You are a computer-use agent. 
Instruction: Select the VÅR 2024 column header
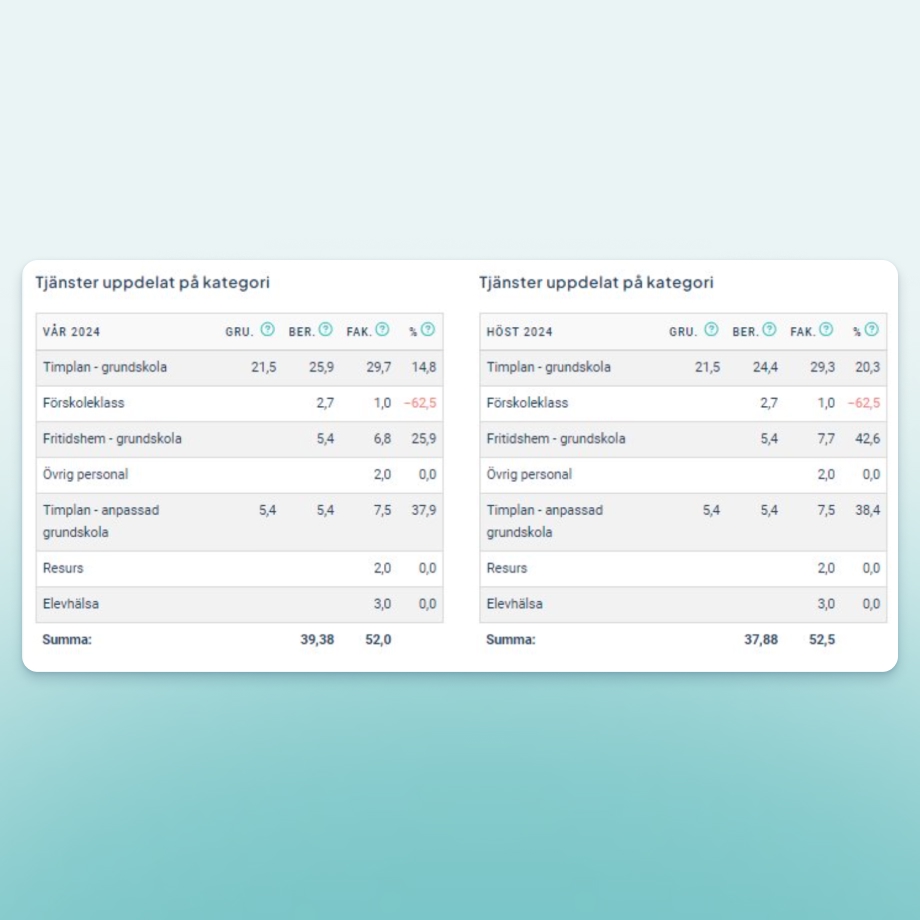[x=72, y=332]
